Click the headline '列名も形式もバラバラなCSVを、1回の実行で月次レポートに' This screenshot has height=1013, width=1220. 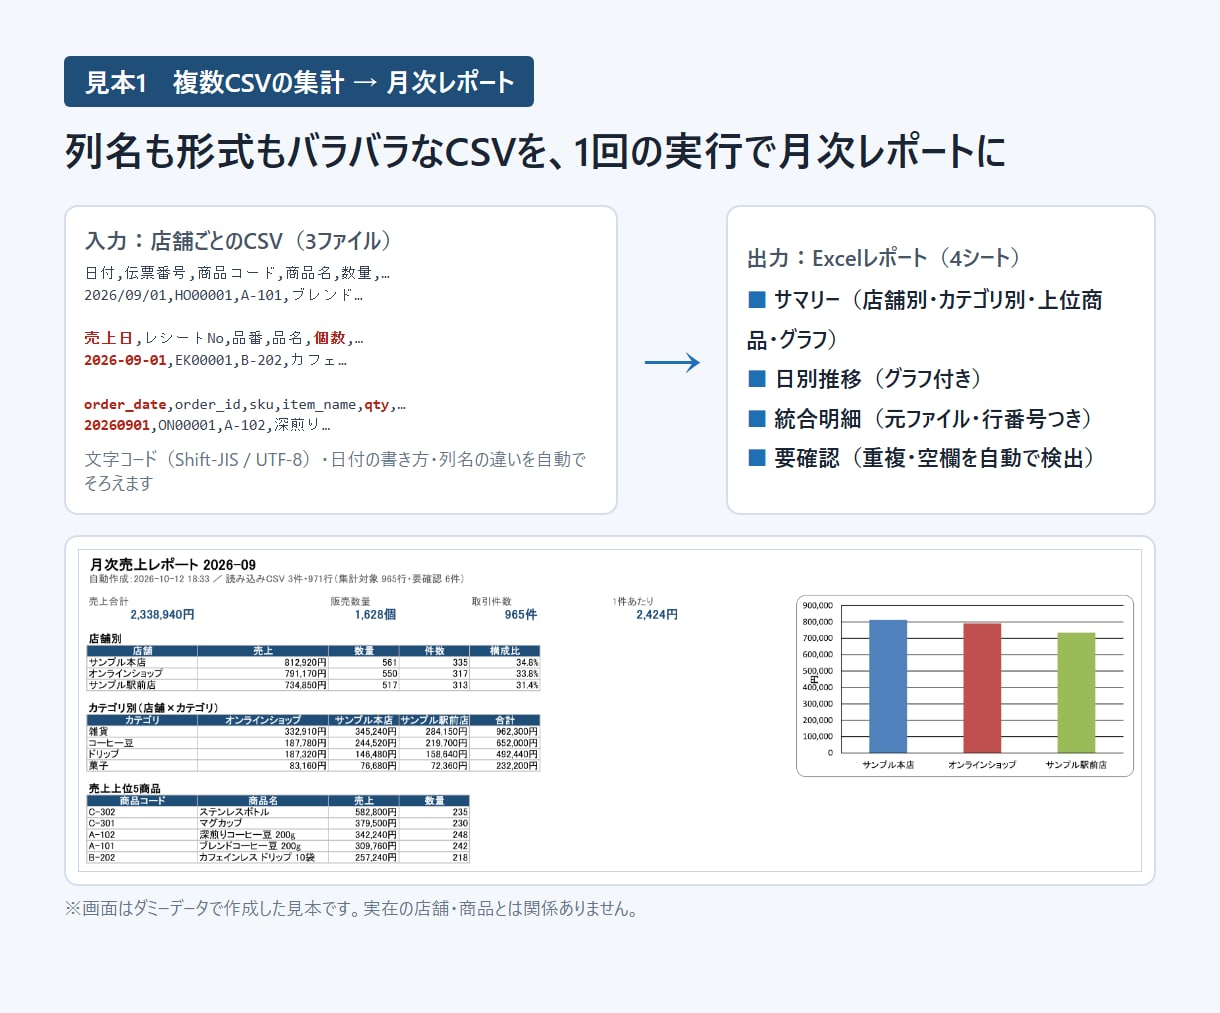click(535, 151)
